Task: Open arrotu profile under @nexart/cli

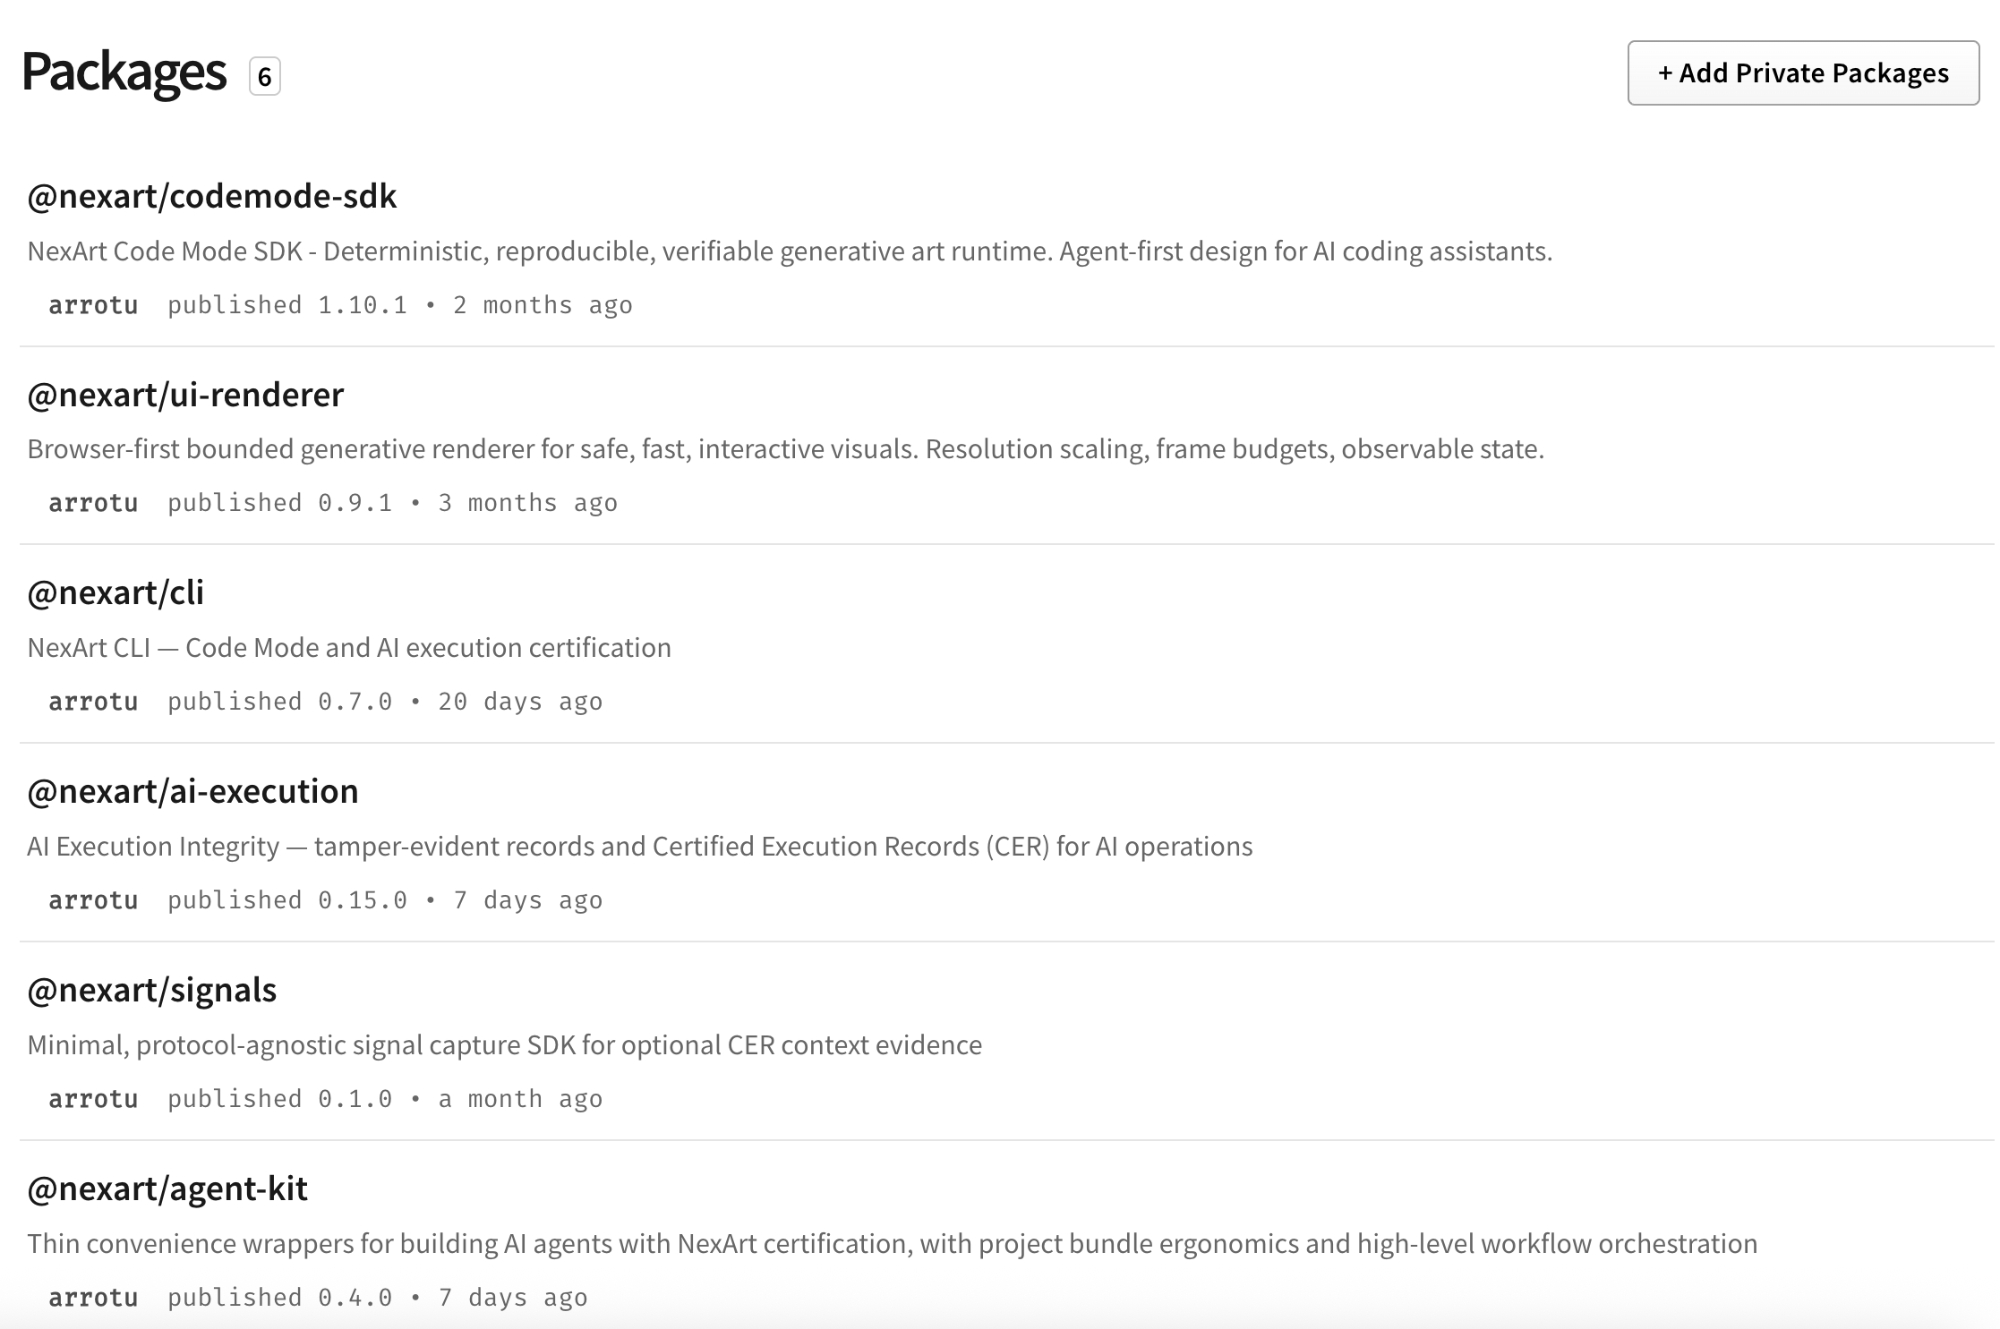Action: [x=93, y=702]
